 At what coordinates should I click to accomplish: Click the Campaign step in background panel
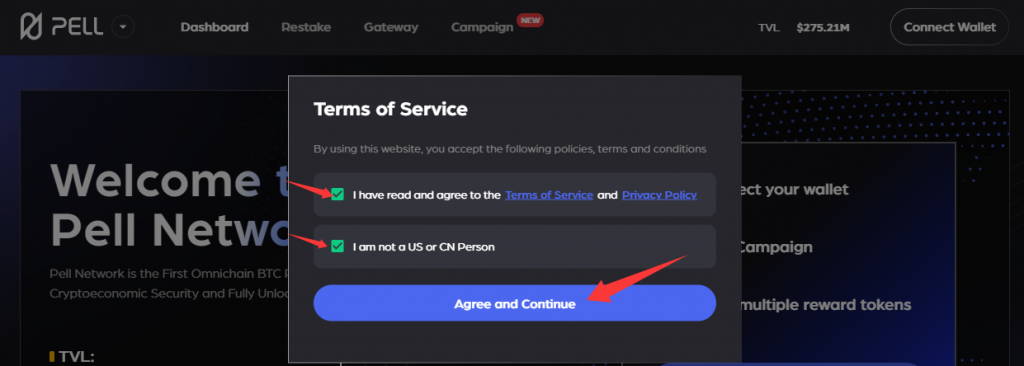point(775,248)
